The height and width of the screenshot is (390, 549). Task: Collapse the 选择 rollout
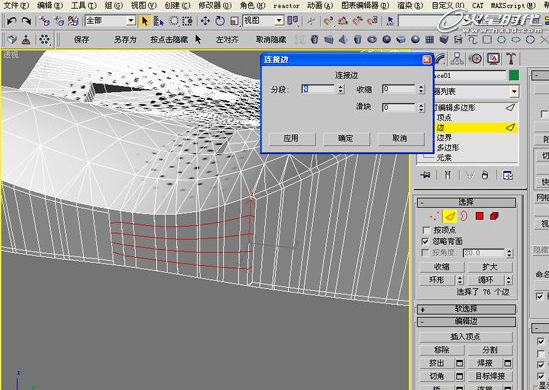pyautogui.click(x=466, y=202)
